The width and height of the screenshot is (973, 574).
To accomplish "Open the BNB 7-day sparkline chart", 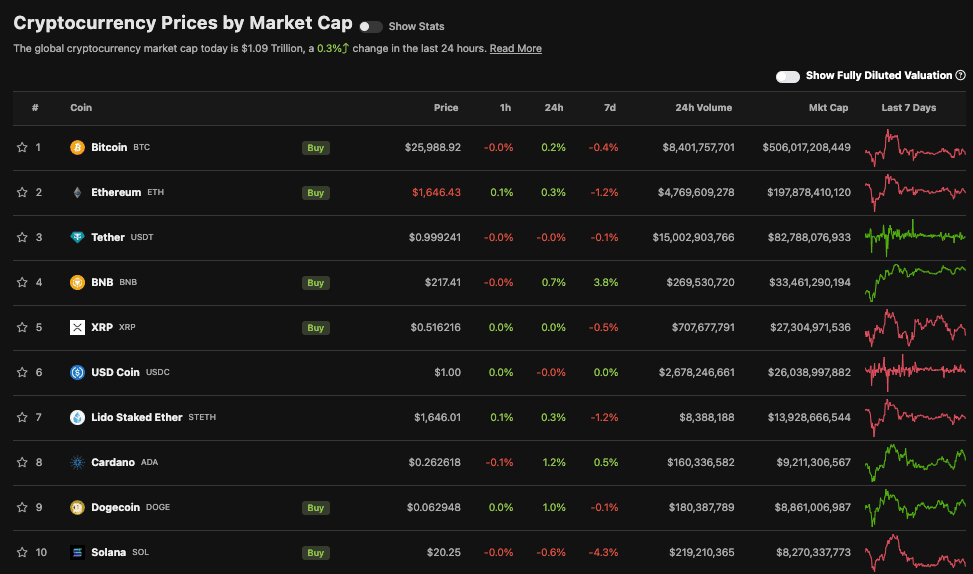I will 915,282.
